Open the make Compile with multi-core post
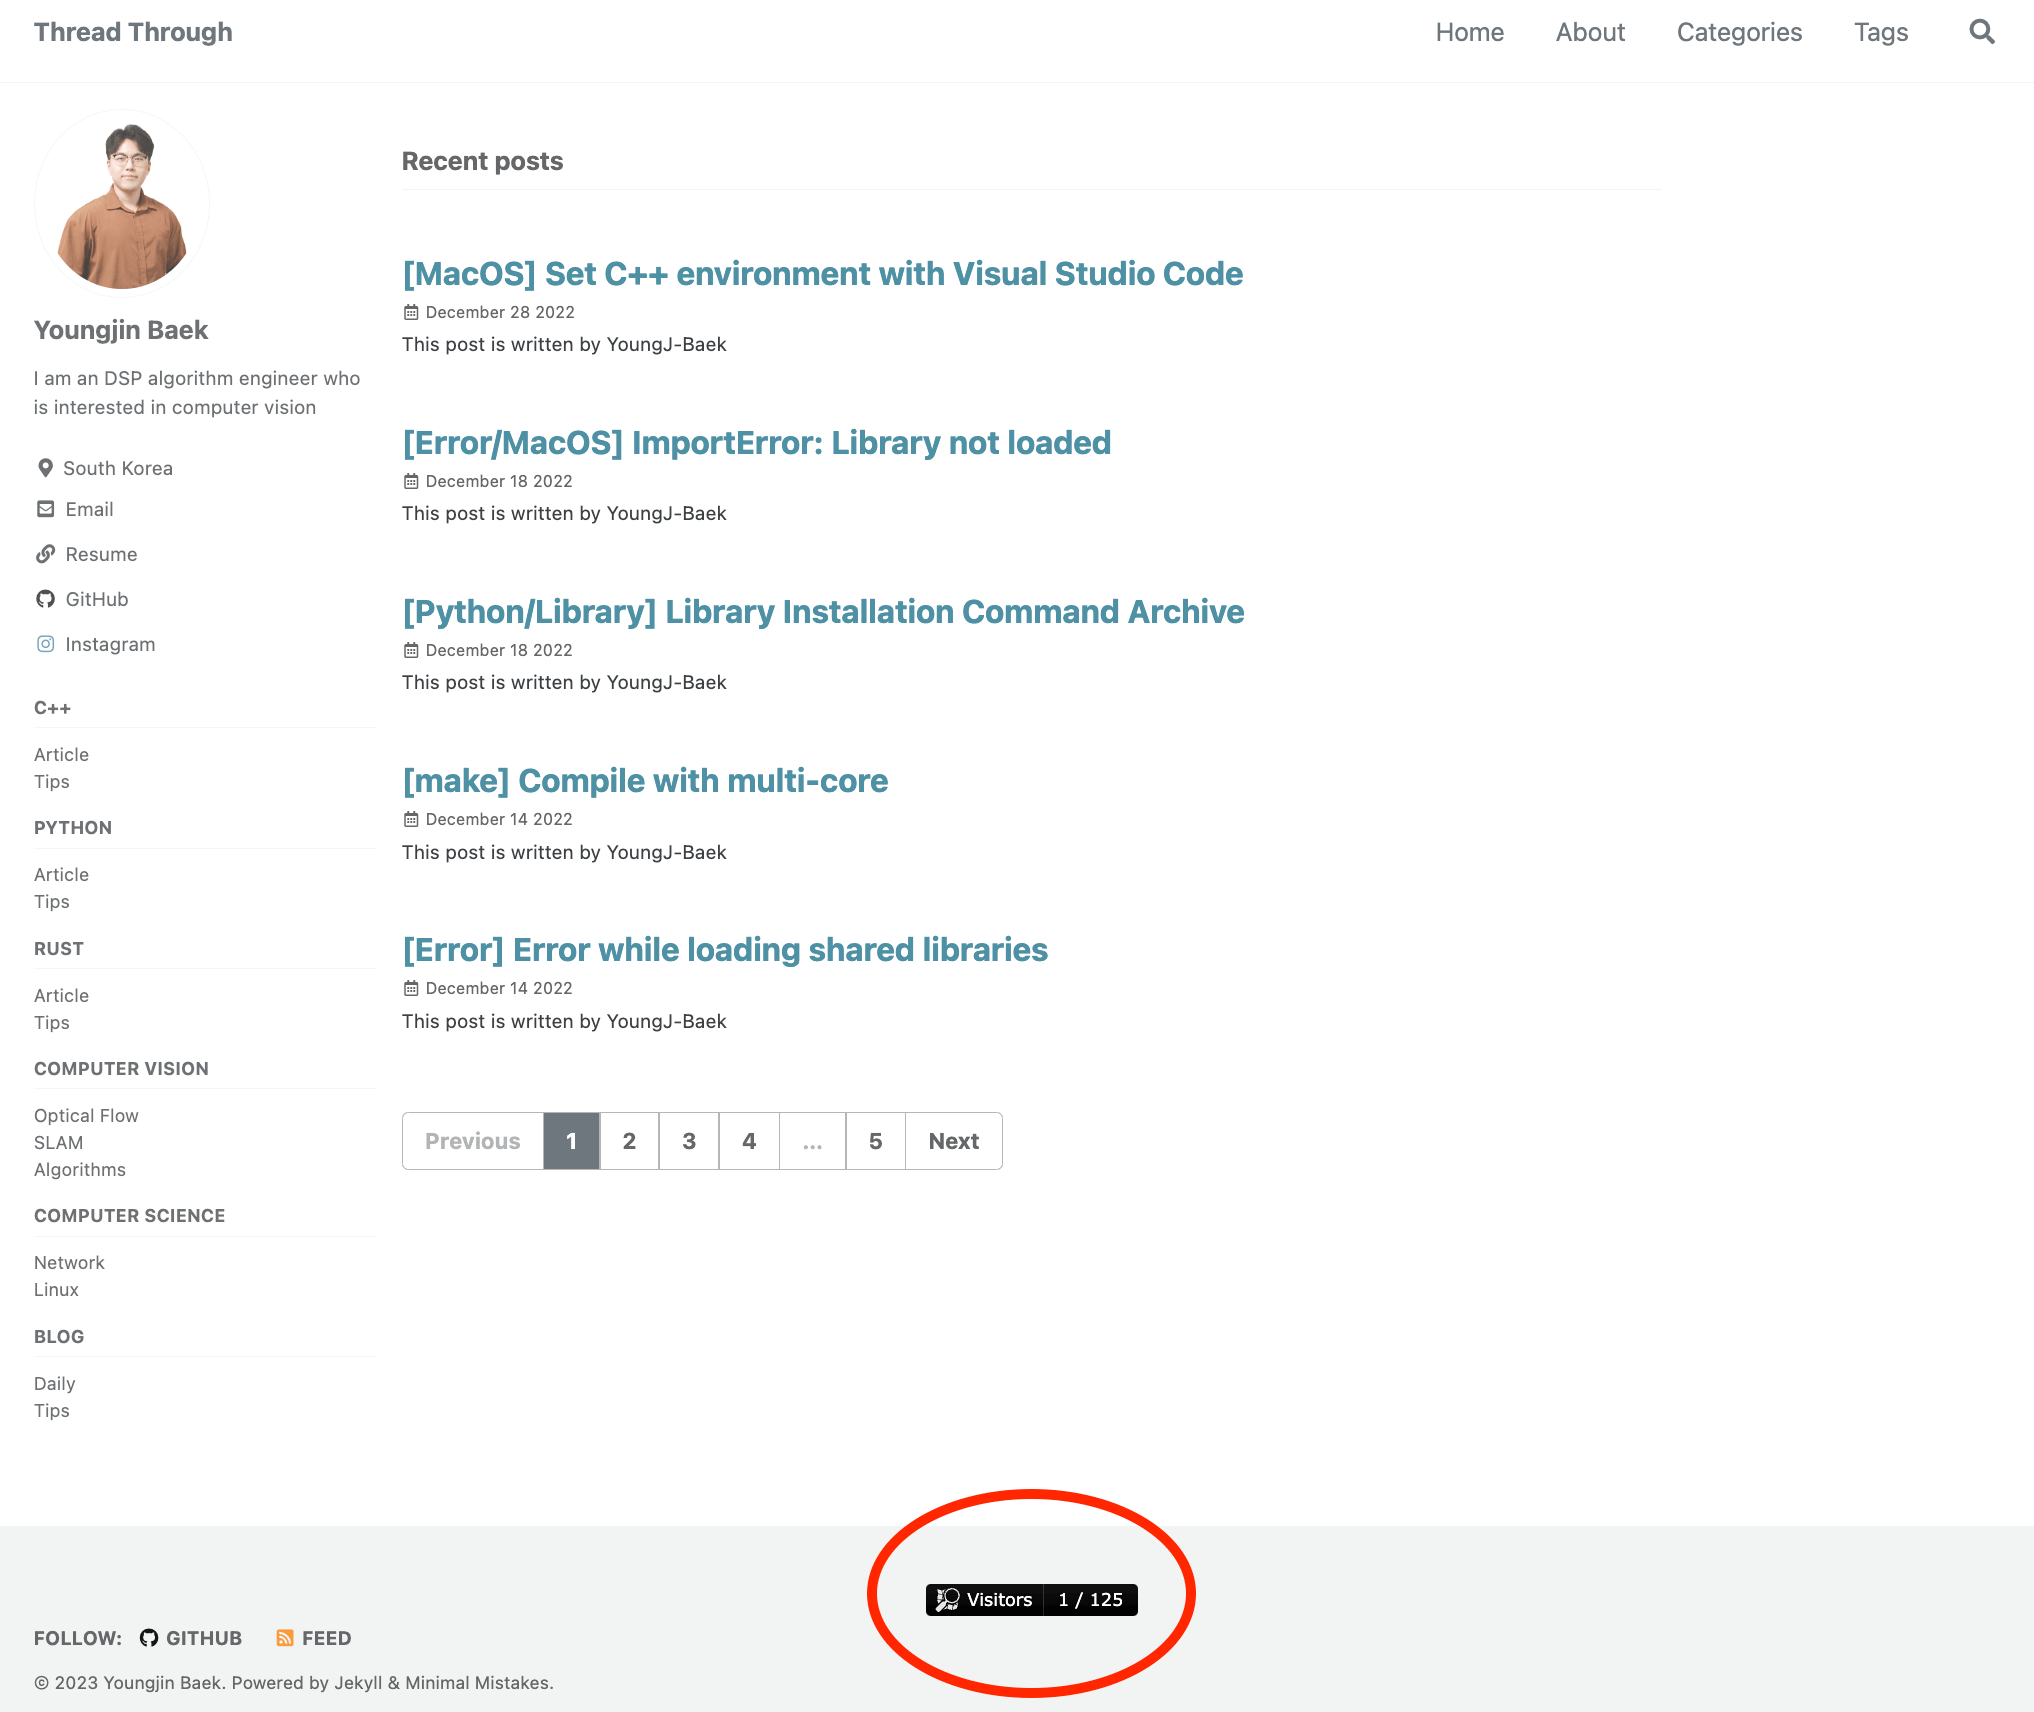 pos(645,781)
